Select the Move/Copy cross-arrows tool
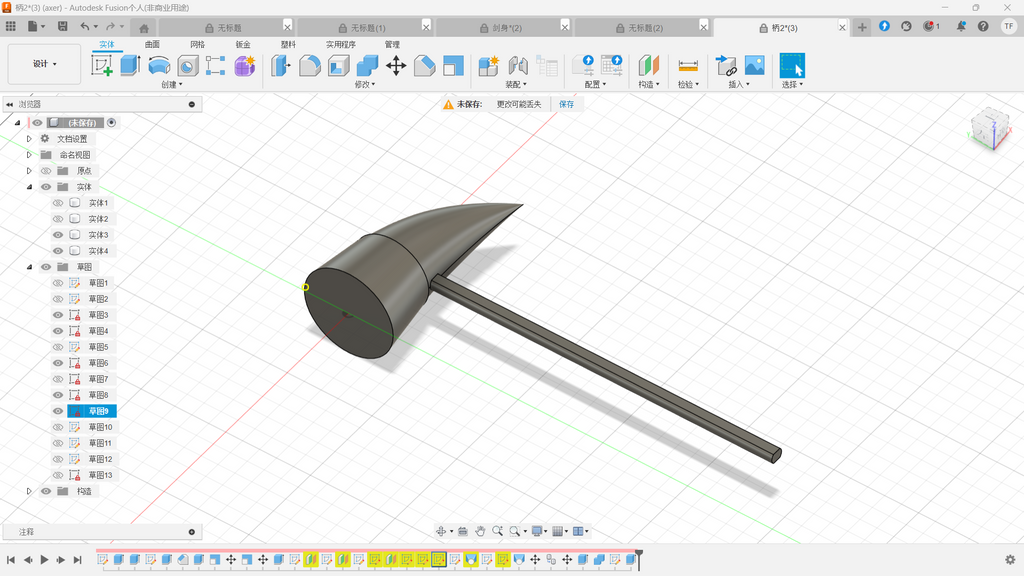This screenshot has height=576, width=1024. (396, 66)
